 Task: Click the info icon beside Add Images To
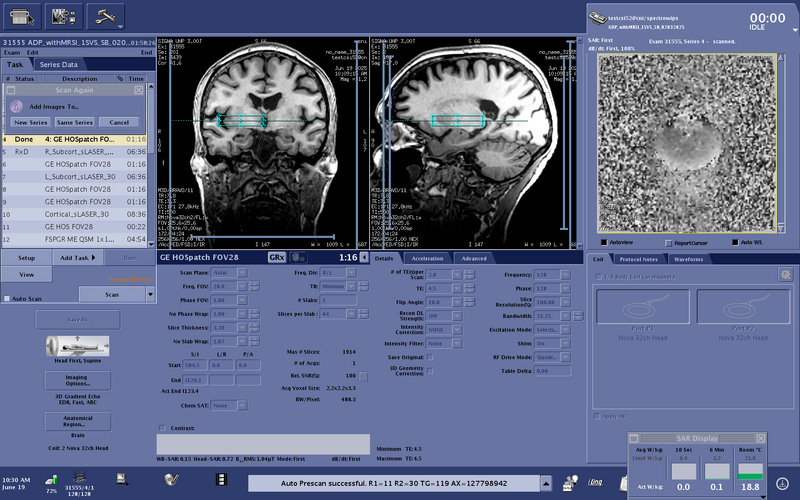pyautogui.click(x=17, y=106)
